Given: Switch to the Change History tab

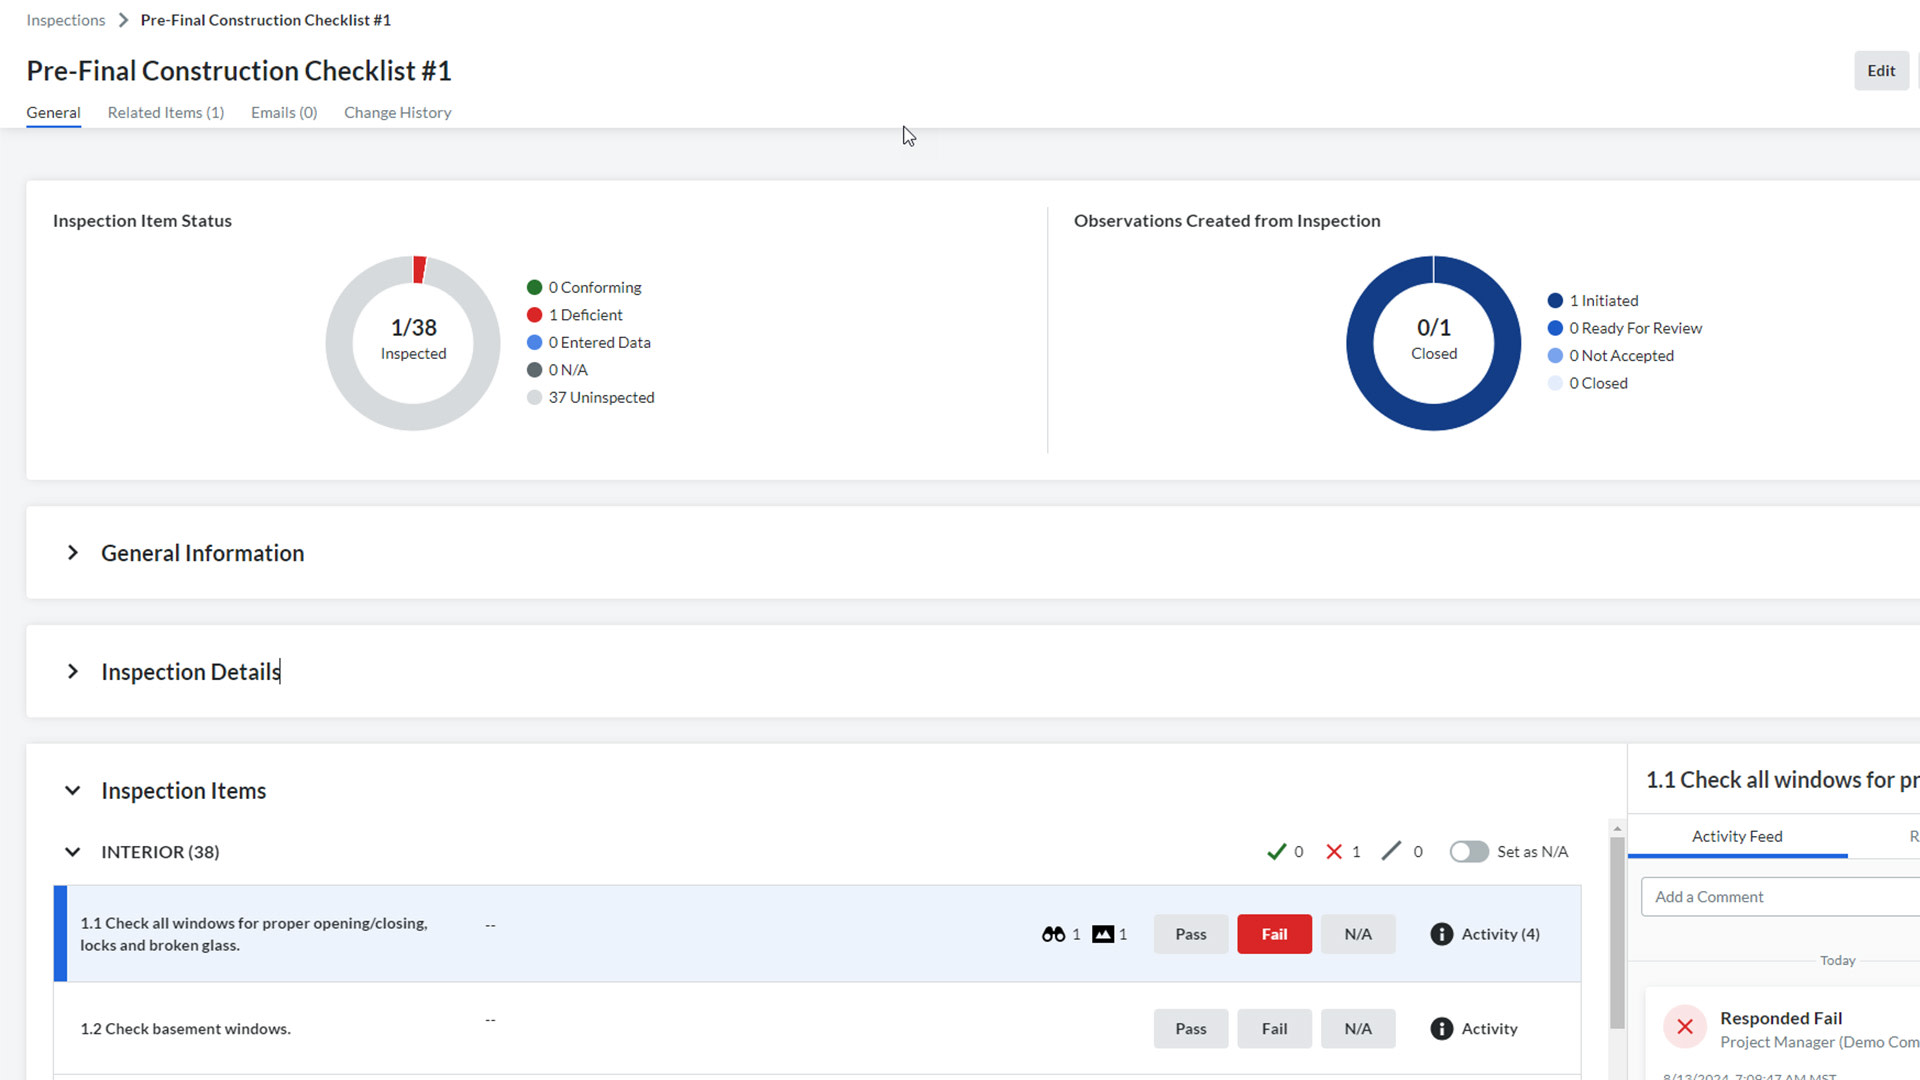Looking at the screenshot, I should coord(398,112).
